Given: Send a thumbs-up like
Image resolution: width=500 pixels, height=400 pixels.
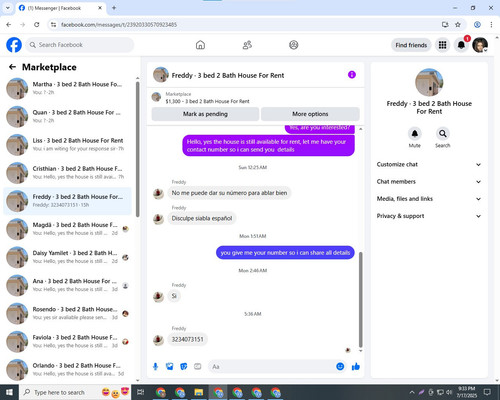Looking at the screenshot, I should [356, 367].
